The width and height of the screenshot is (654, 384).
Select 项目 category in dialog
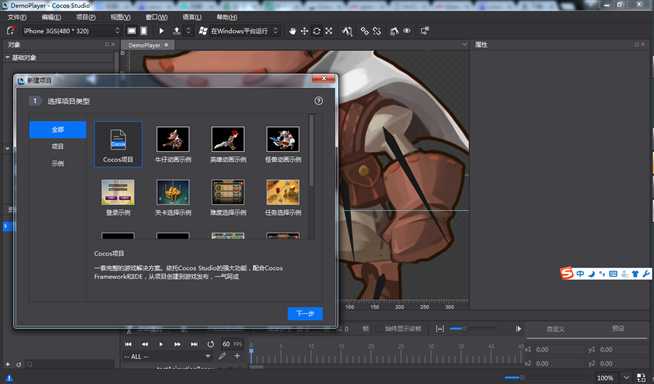tap(58, 146)
